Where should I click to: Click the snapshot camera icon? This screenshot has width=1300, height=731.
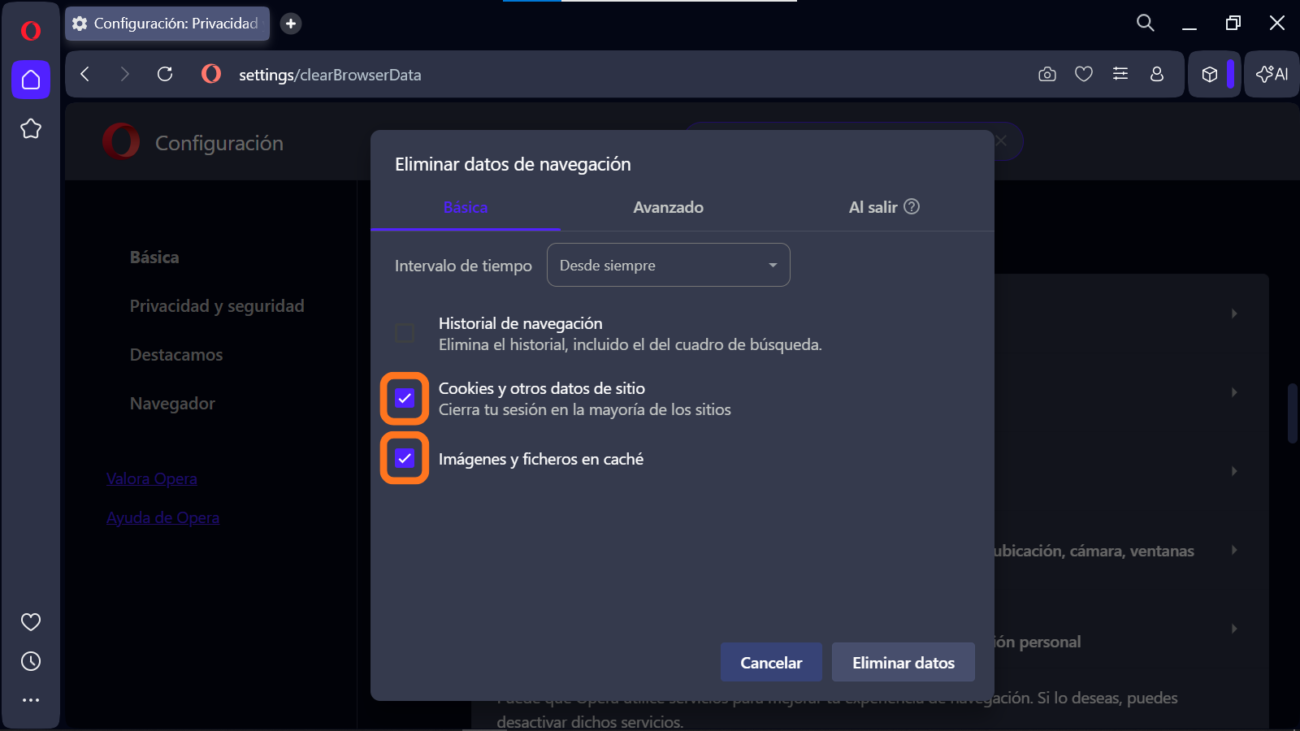pyautogui.click(x=1047, y=75)
